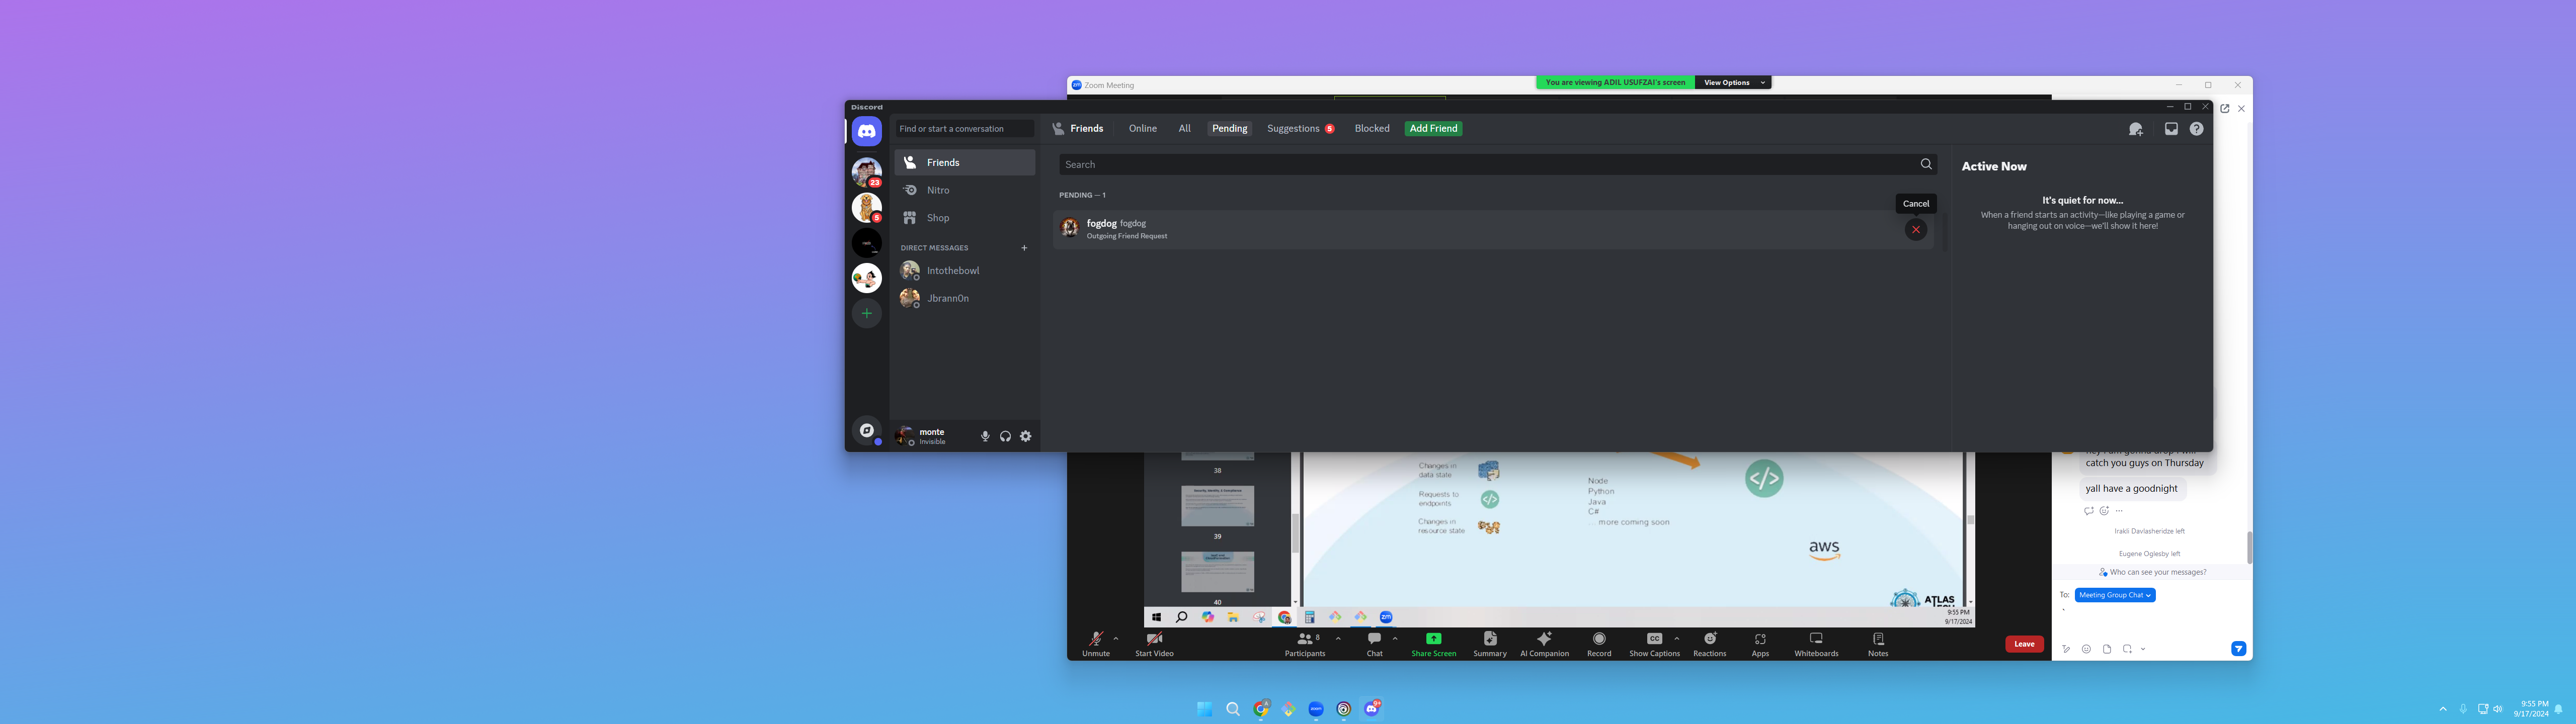This screenshot has height=724, width=2576.
Task: Cancel the outgoing request to fogdog
Action: click(x=1915, y=230)
